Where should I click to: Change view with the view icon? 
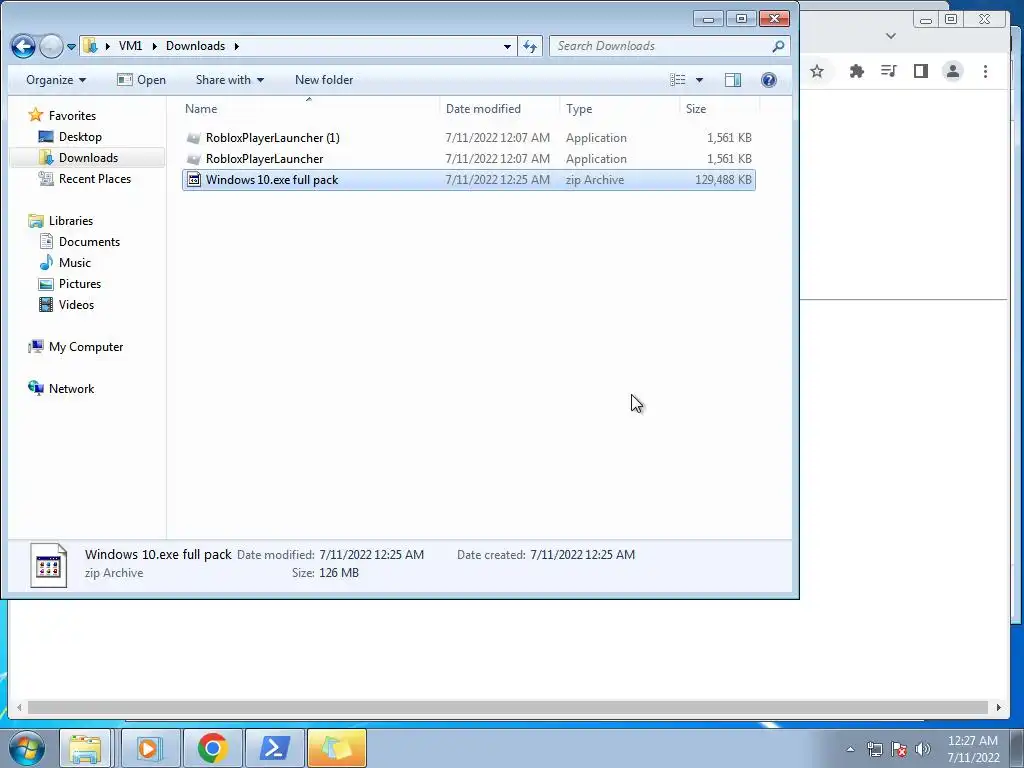(x=678, y=80)
